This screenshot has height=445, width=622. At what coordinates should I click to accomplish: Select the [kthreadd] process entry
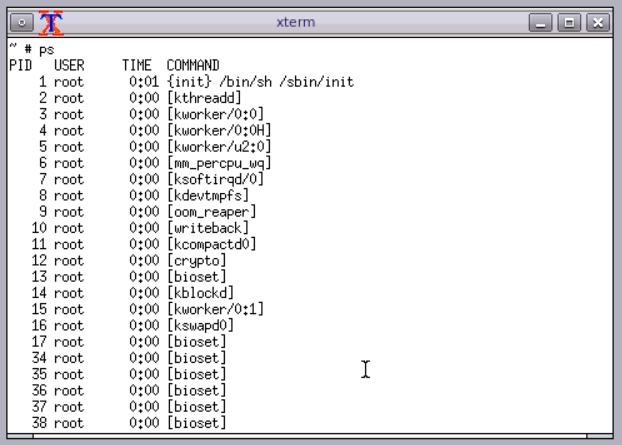point(204,98)
